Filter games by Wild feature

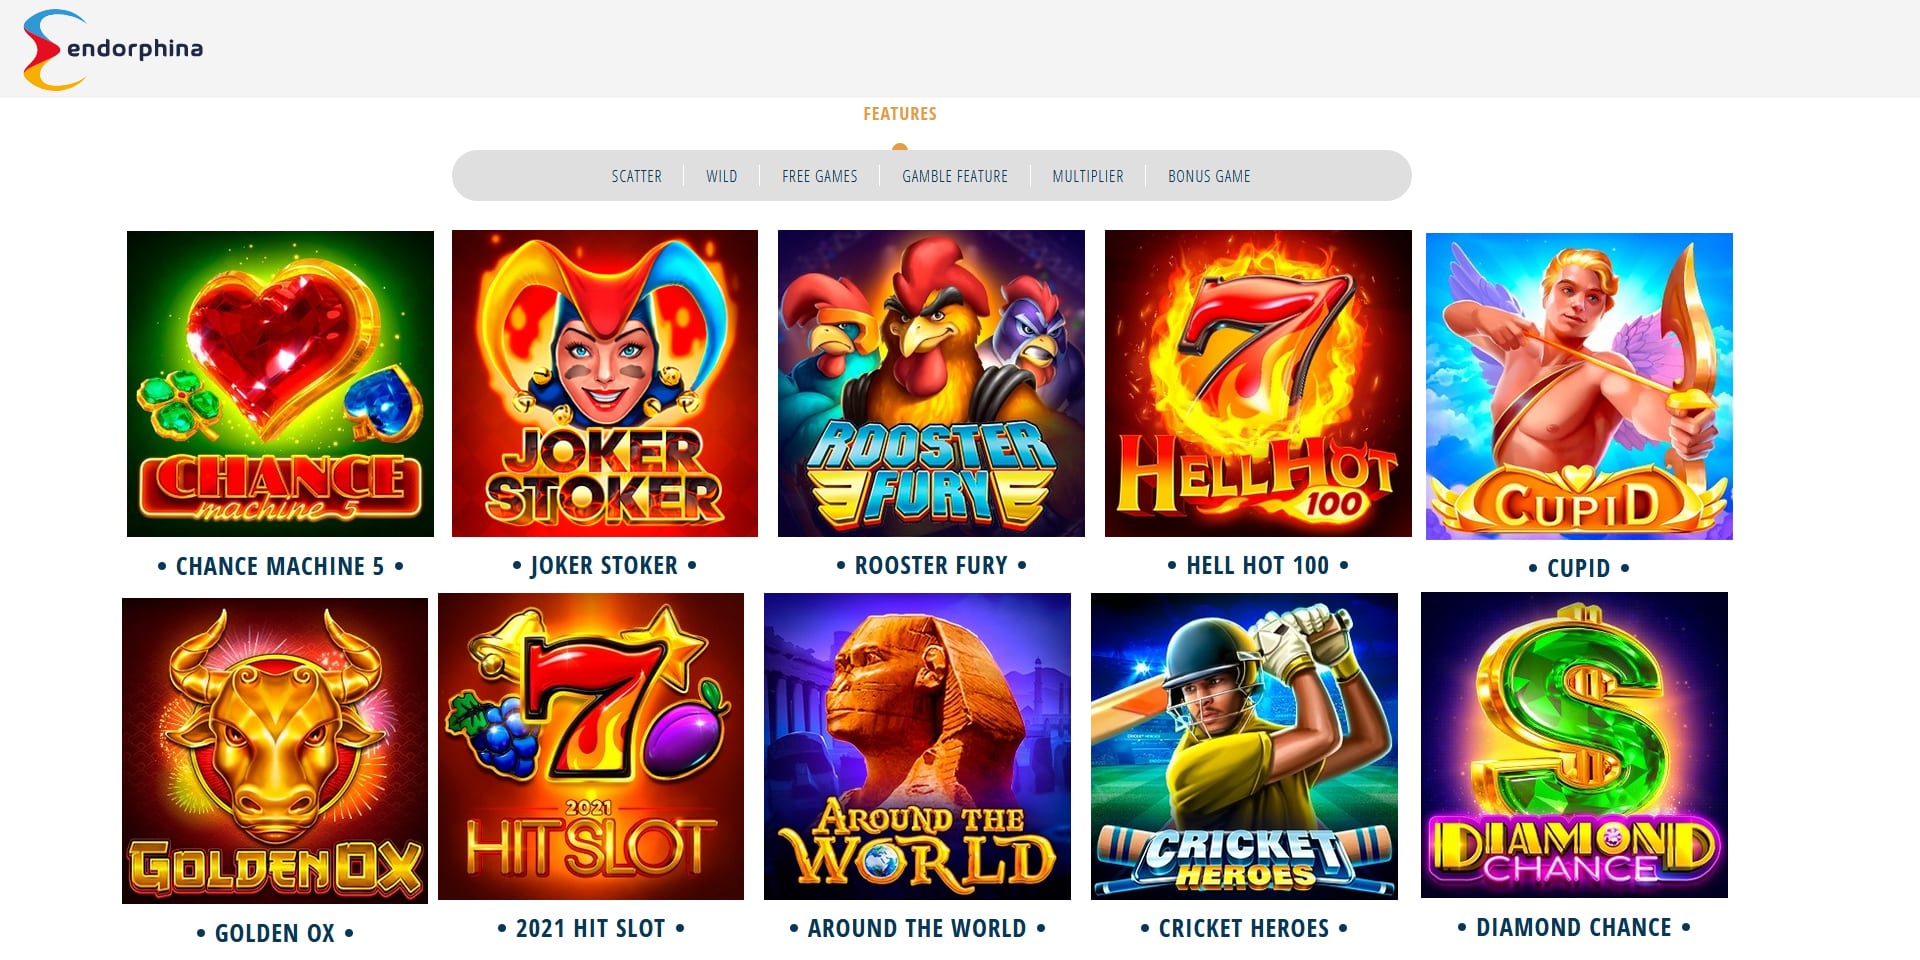pos(722,176)
